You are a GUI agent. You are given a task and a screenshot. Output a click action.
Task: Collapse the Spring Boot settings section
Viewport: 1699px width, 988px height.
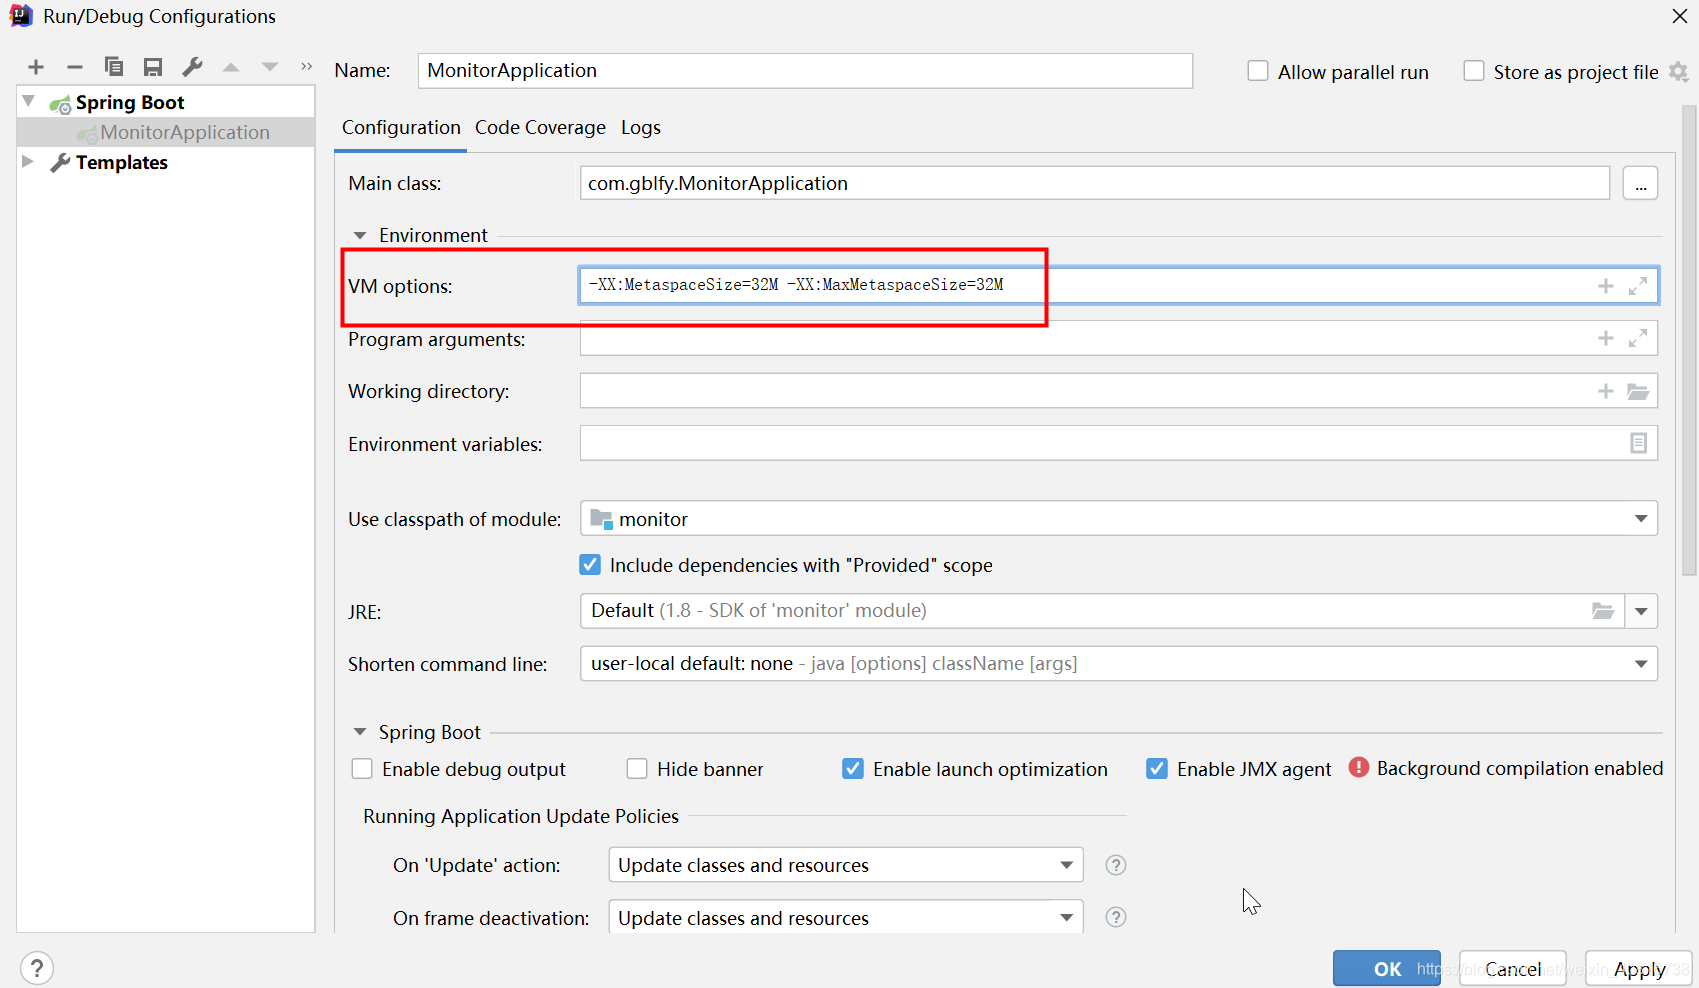click(360, 733)
